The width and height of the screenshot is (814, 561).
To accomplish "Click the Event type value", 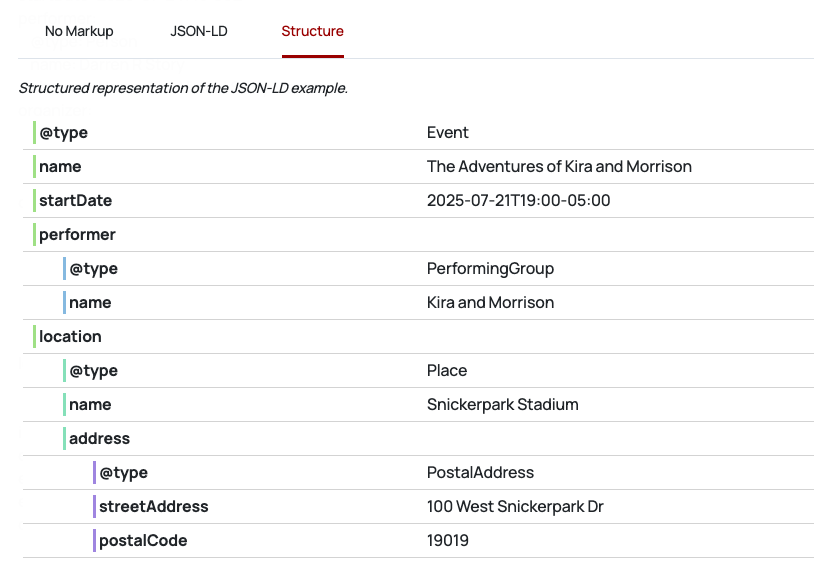I will 447,133.
